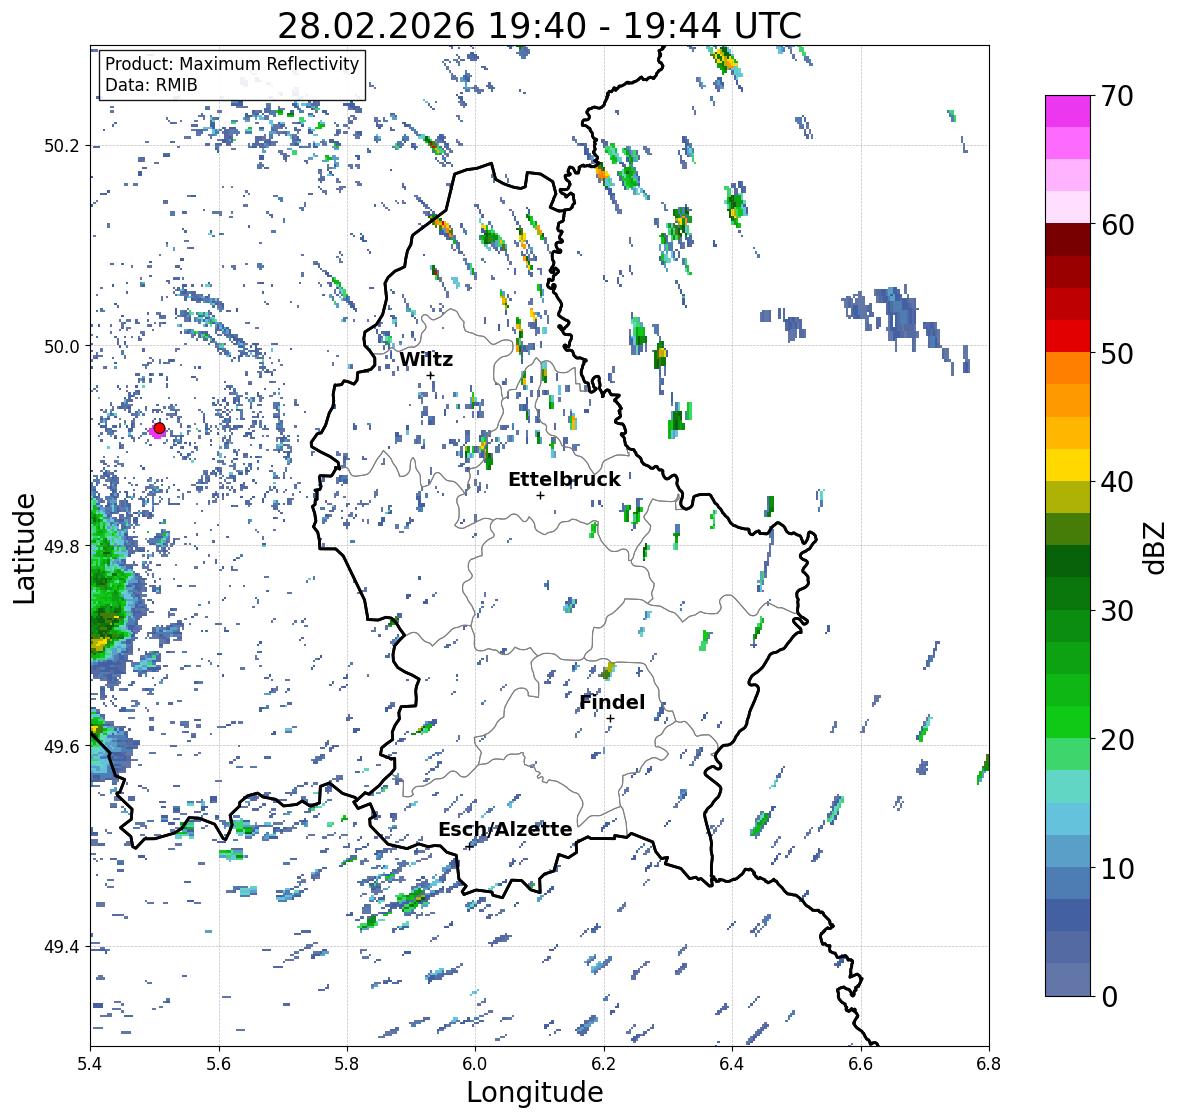This screenshot has width=1179, height=1117.
Task: Click the 6.6 longitude tick label
Action: 861,1064
